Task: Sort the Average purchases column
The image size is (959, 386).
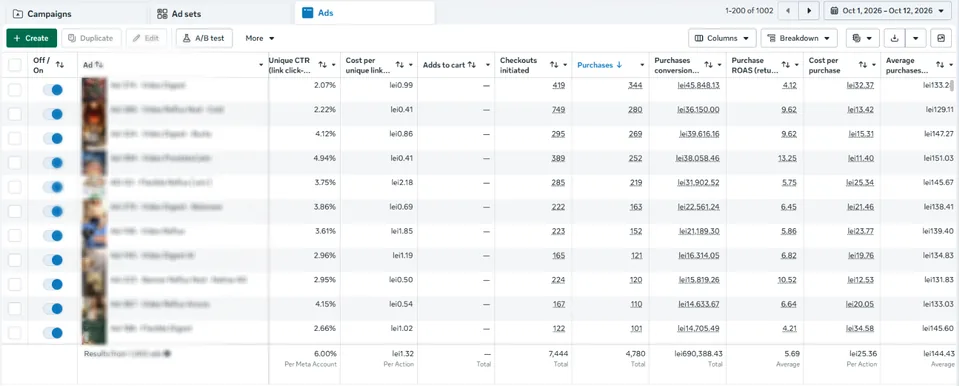Action: click(940, 65)
